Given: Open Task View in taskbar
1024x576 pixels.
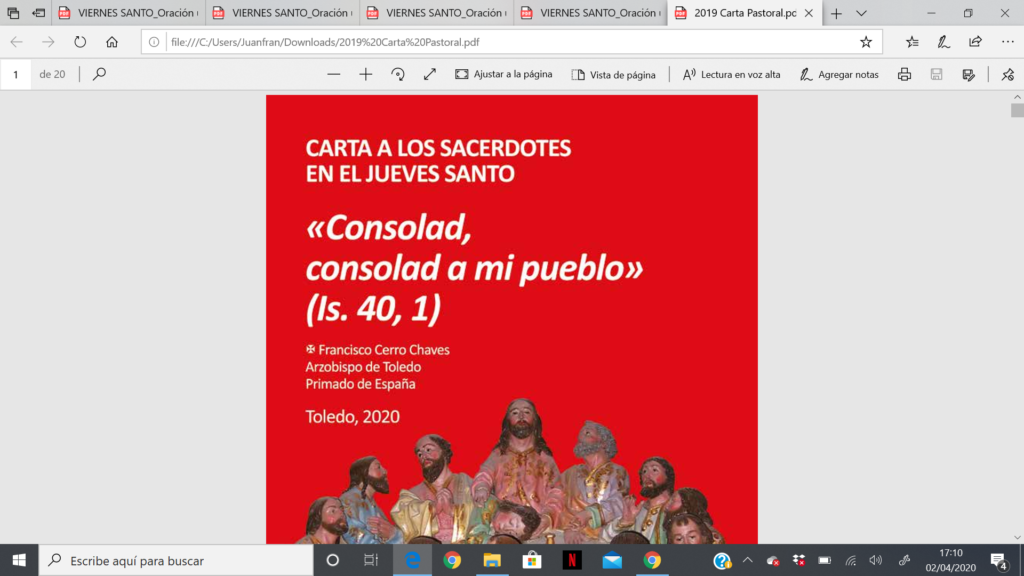Looking at the screenshot, I should [x=371, y=560].
